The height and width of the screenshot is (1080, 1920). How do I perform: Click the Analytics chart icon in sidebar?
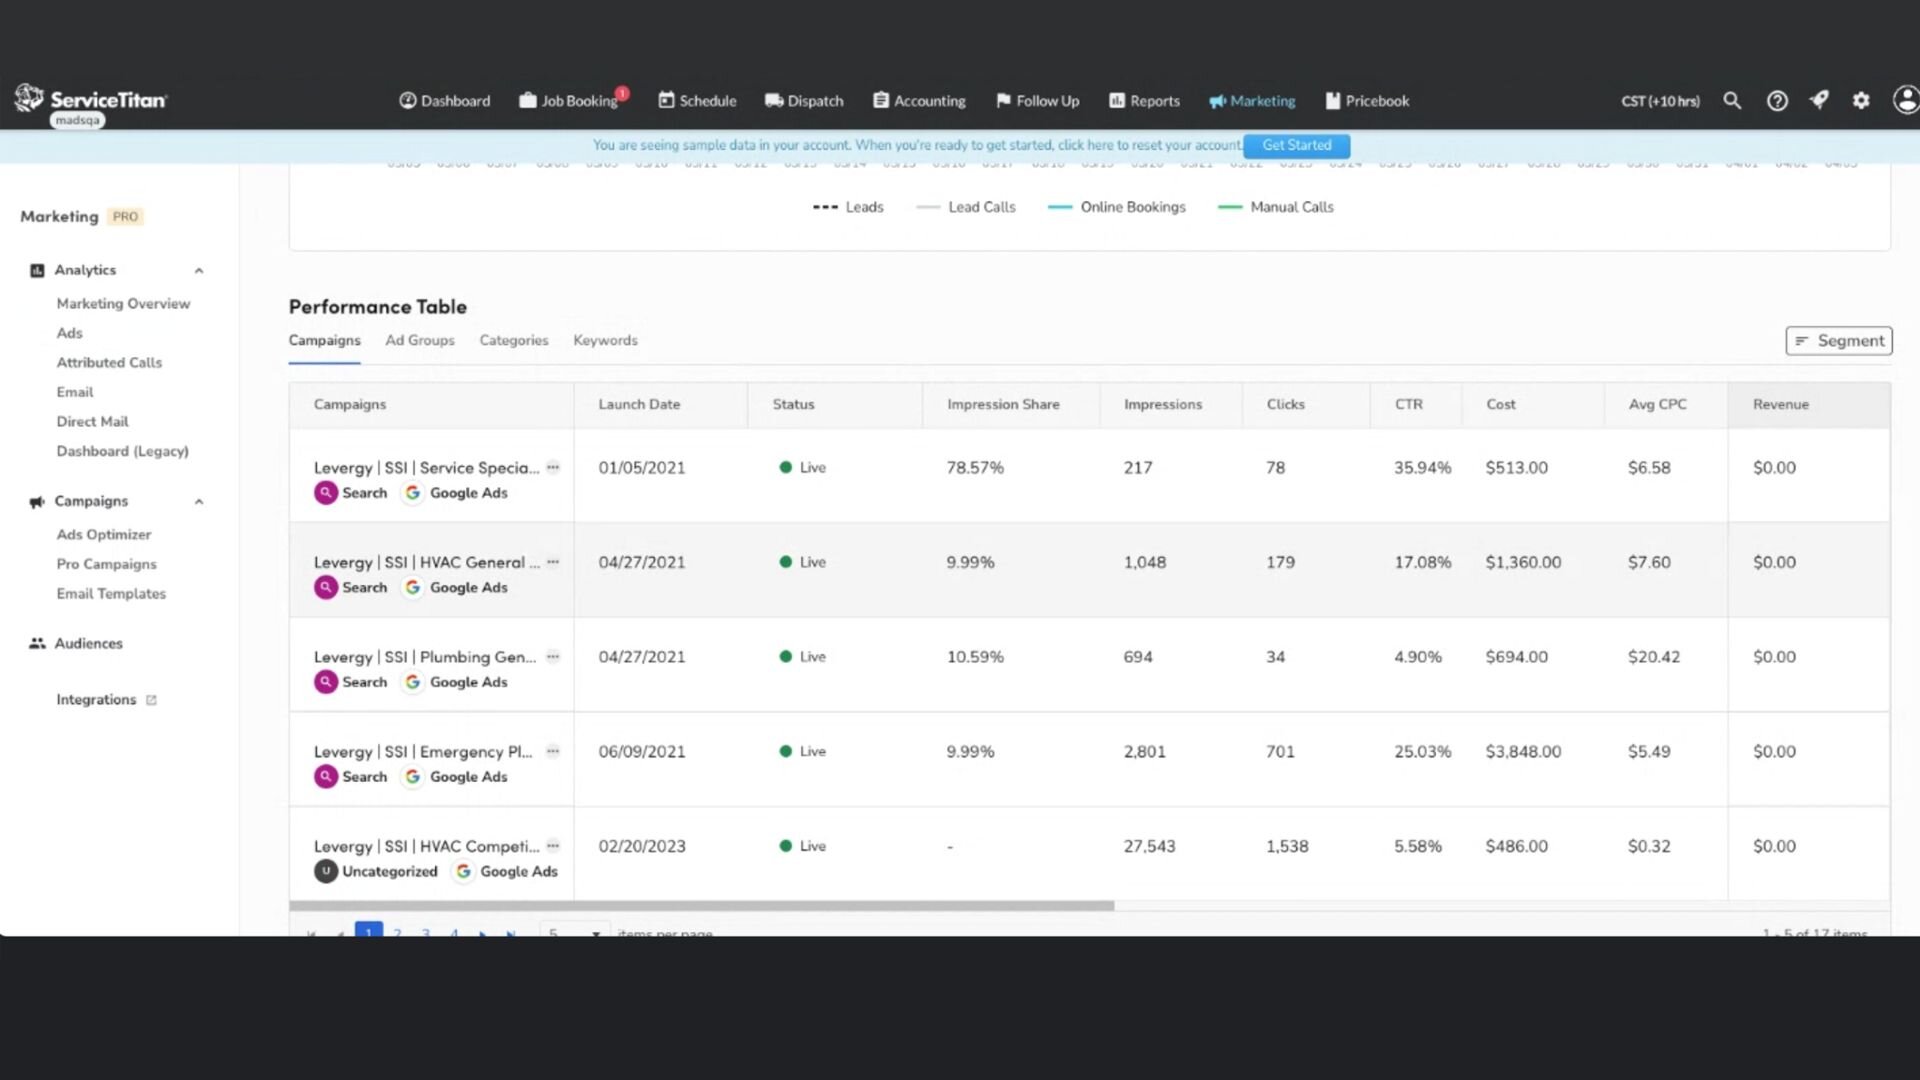[37, 270]
